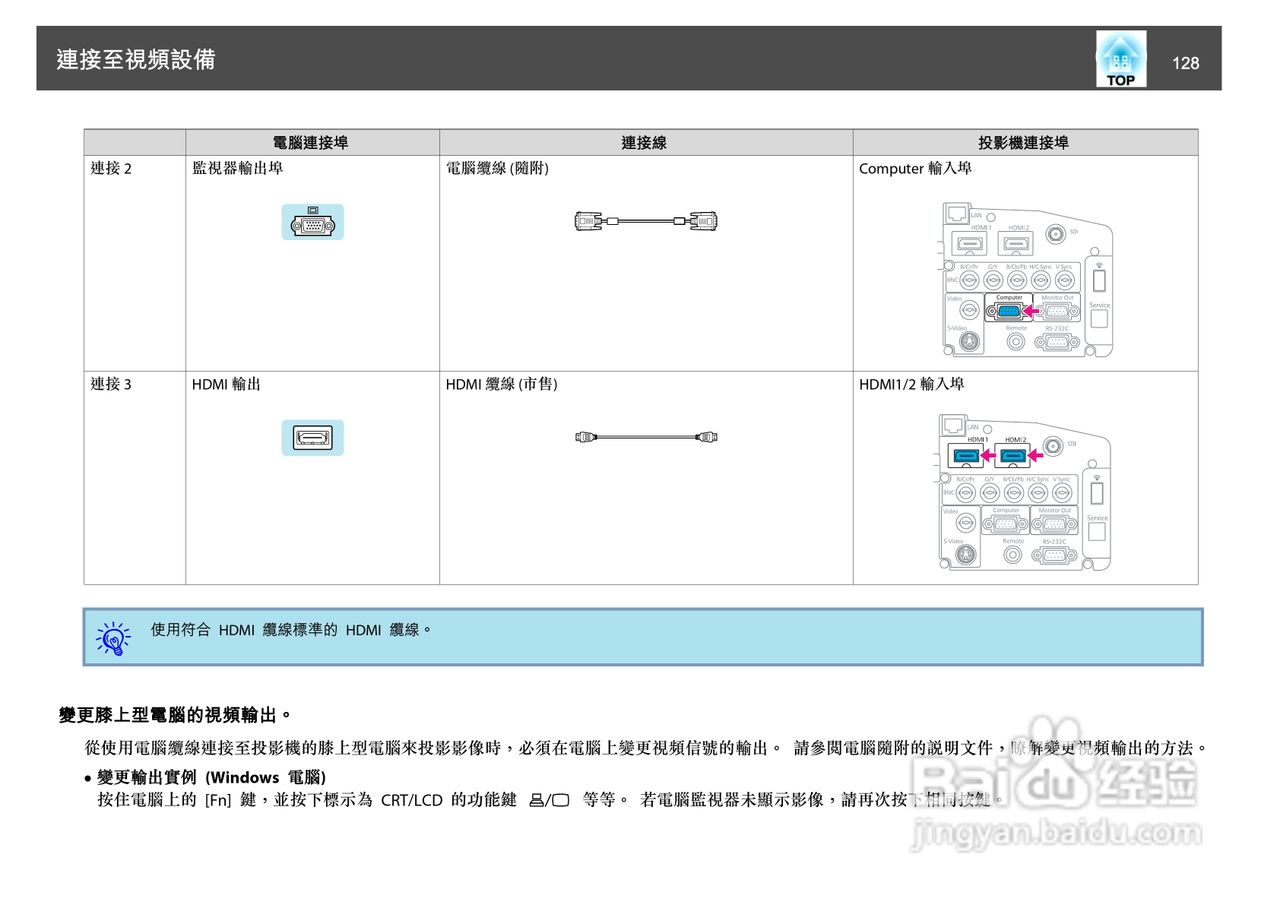This screenshot has width=1280, height=905.
Task: Click the HDMI cable tip note text
Action: (291, 630)
